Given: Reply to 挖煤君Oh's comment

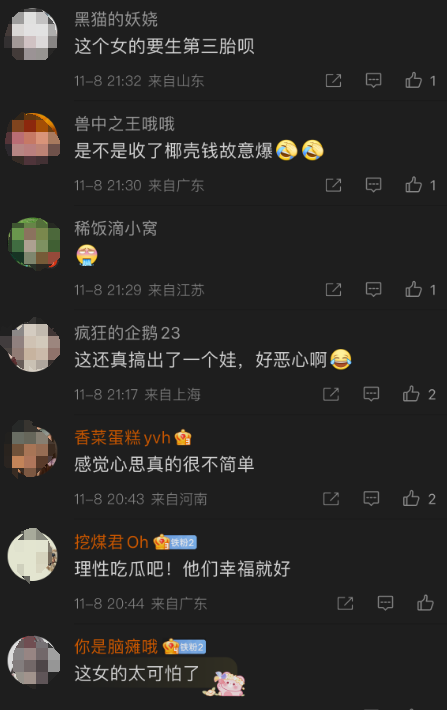Looking at the screenshot, I should tap(385, 604).
